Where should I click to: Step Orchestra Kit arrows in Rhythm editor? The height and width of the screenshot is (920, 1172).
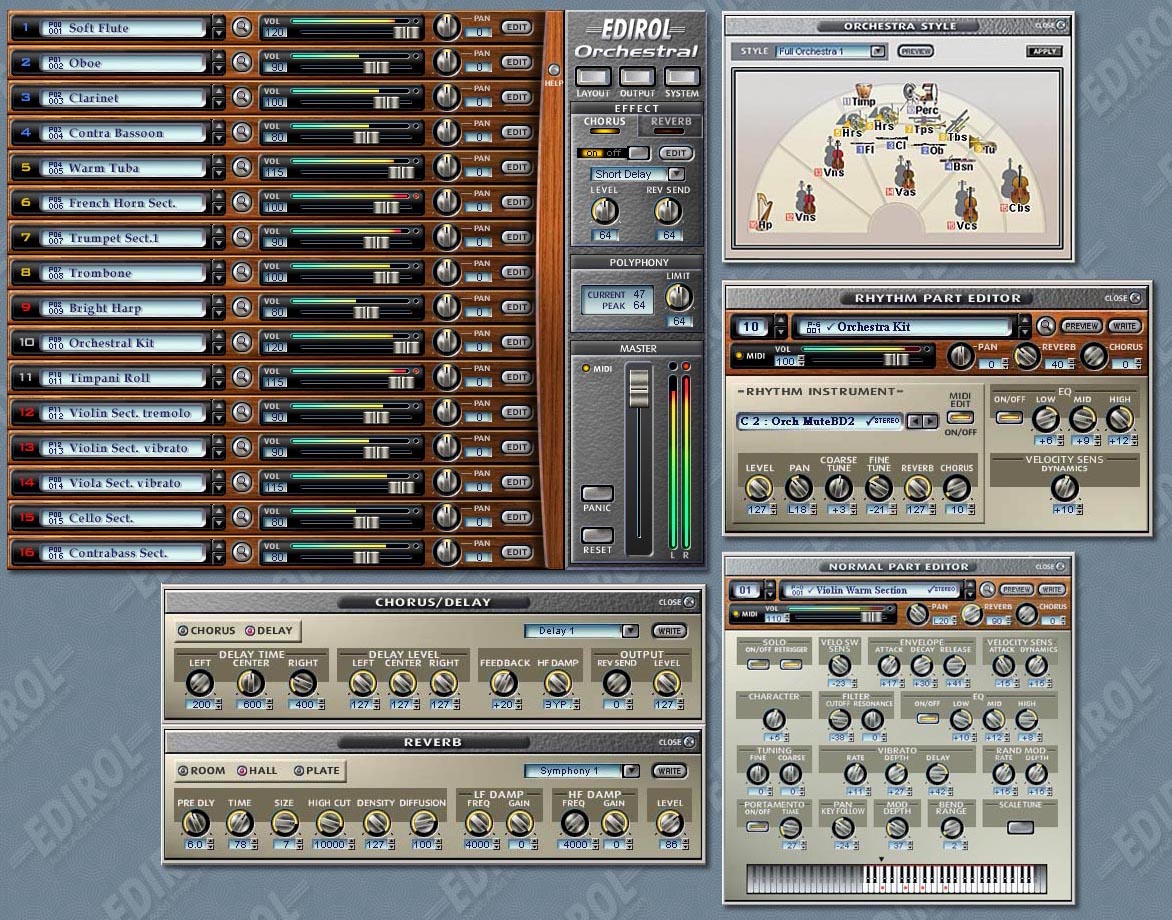[x=1024, y=327]
